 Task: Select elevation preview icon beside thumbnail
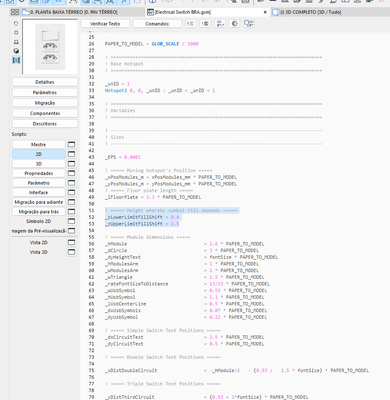click(16, 42)
